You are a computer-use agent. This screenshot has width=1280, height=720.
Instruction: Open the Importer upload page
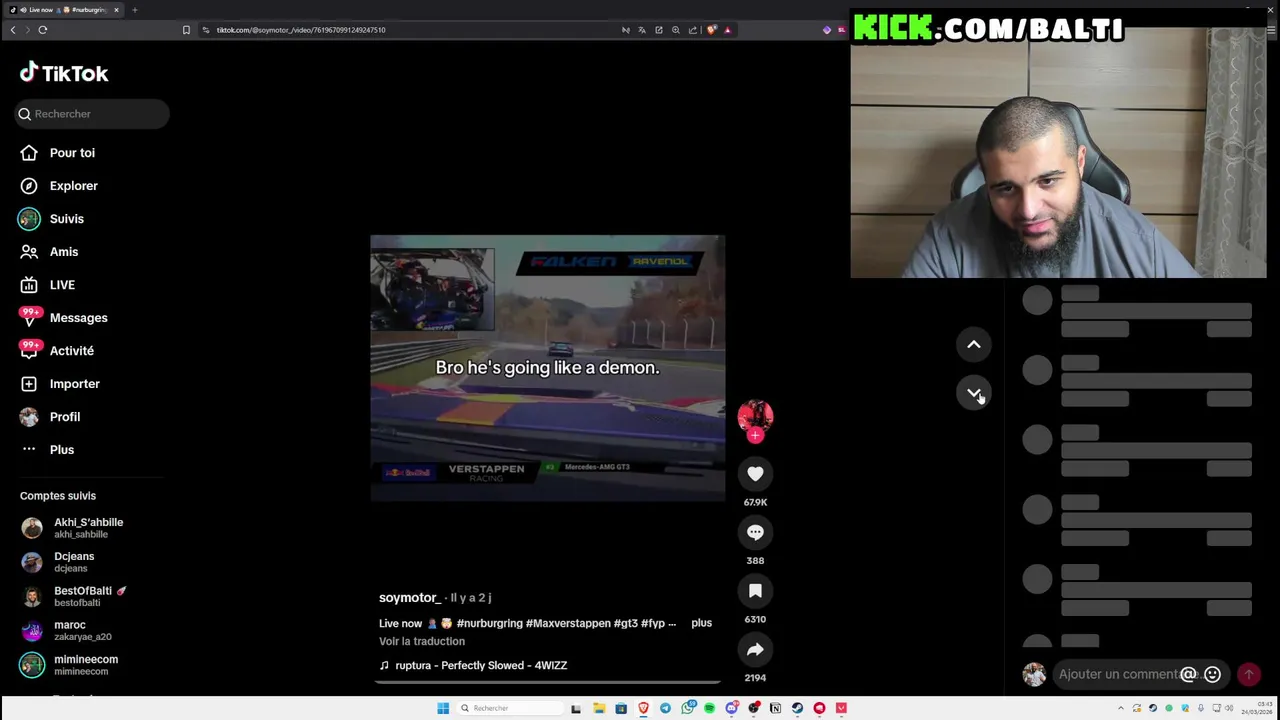(60, 384)
